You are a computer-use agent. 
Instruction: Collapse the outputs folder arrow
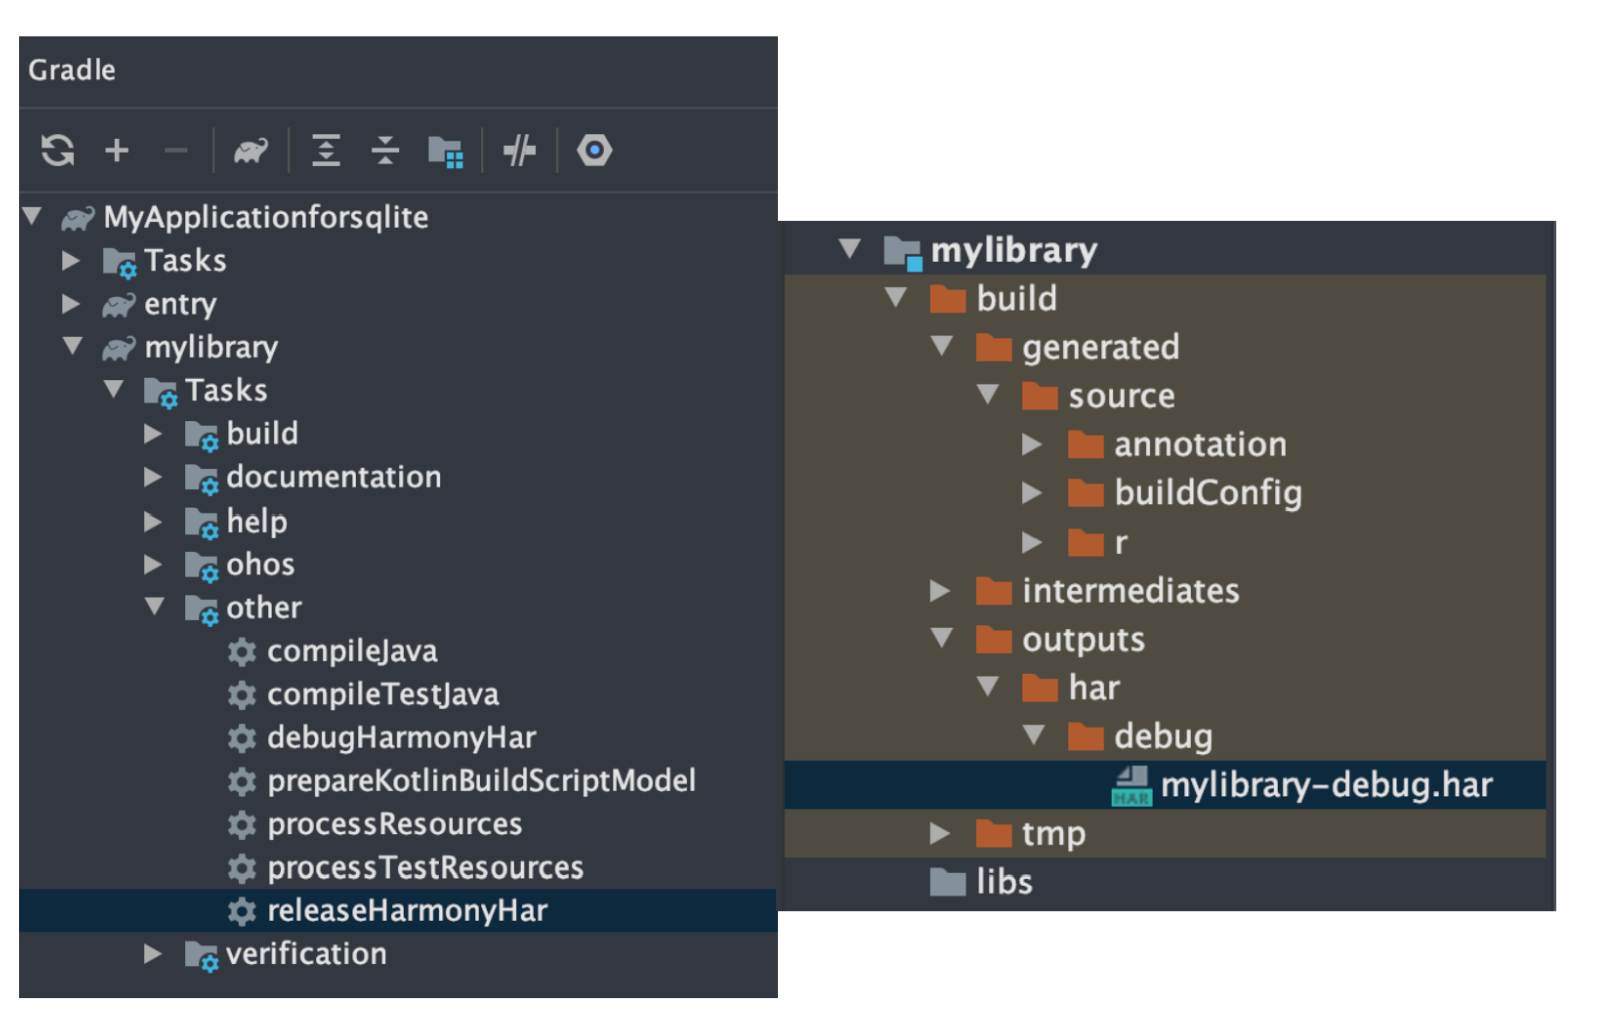(942, 638)
